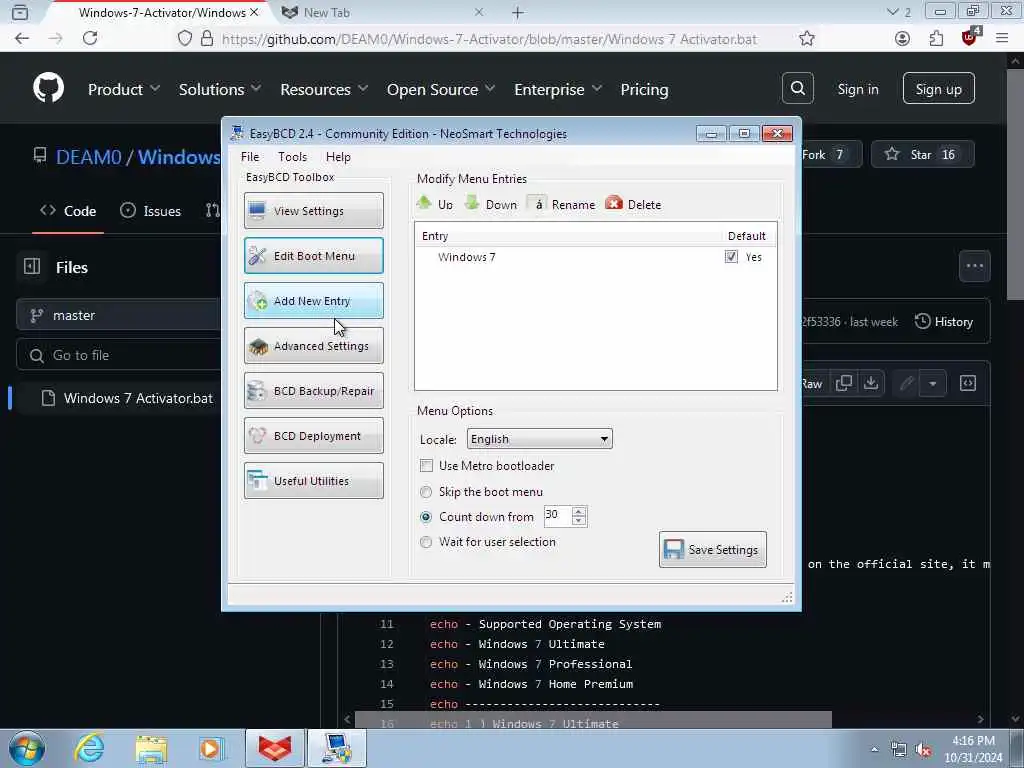
Task: Copy raw file contents icon
Action: 843,383
